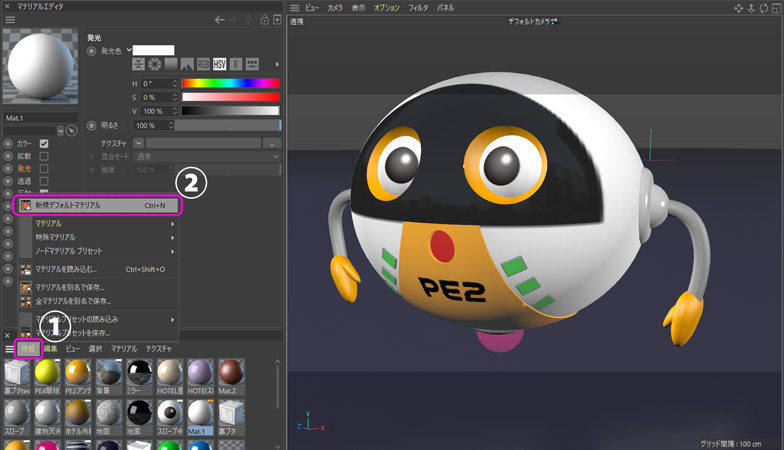Select the PE4眼球 yellow material thumbnail

point(48,375)
